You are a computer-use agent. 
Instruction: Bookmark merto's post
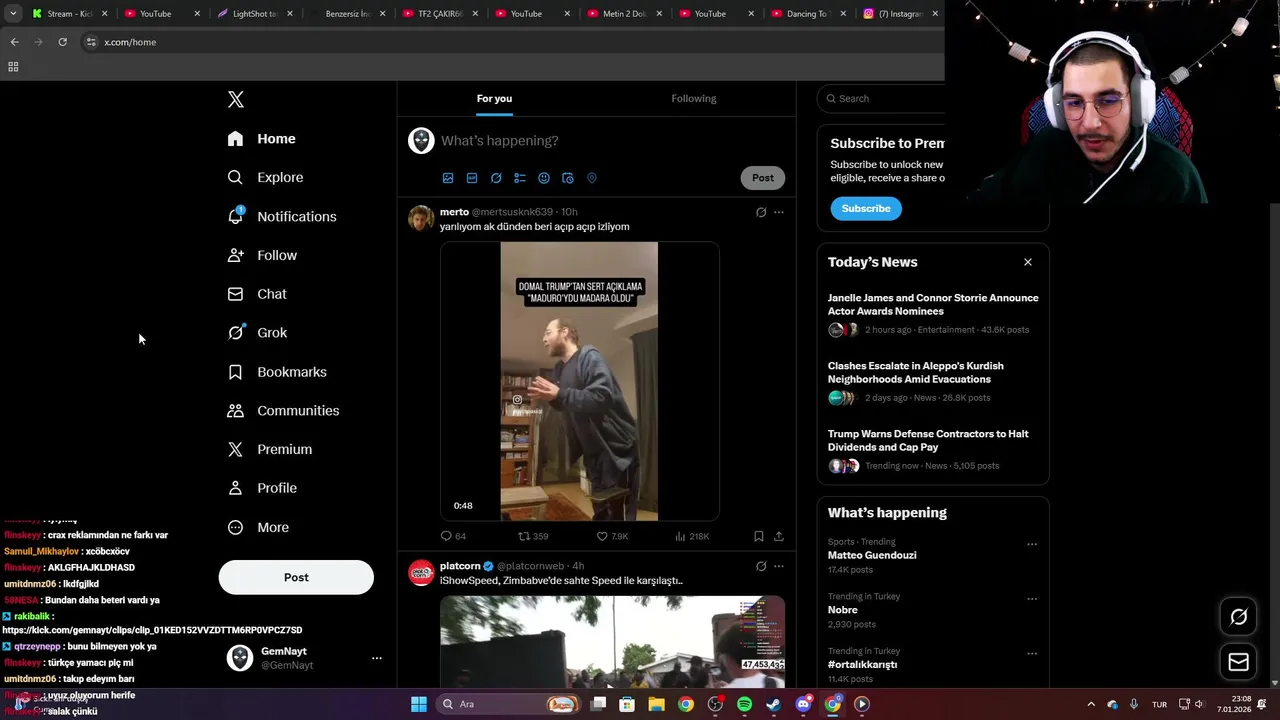point(759,536)
